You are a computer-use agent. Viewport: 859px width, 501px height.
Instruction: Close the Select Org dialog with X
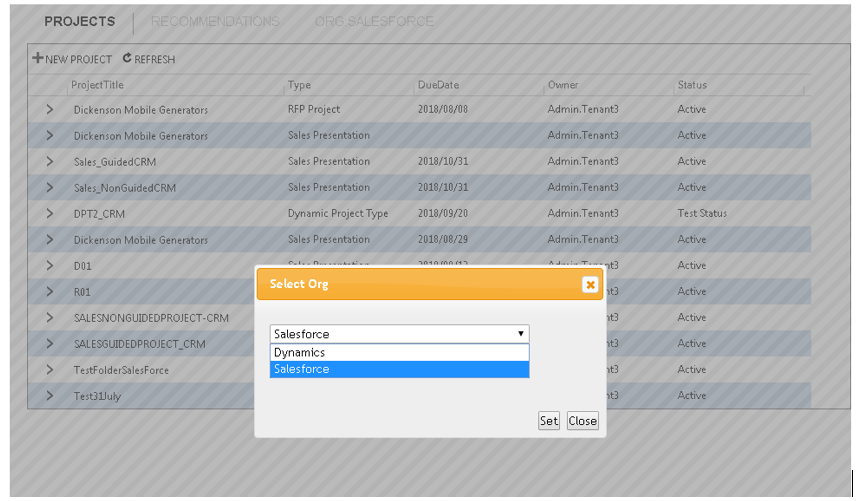pyautogui.click(x=590, y=285)
